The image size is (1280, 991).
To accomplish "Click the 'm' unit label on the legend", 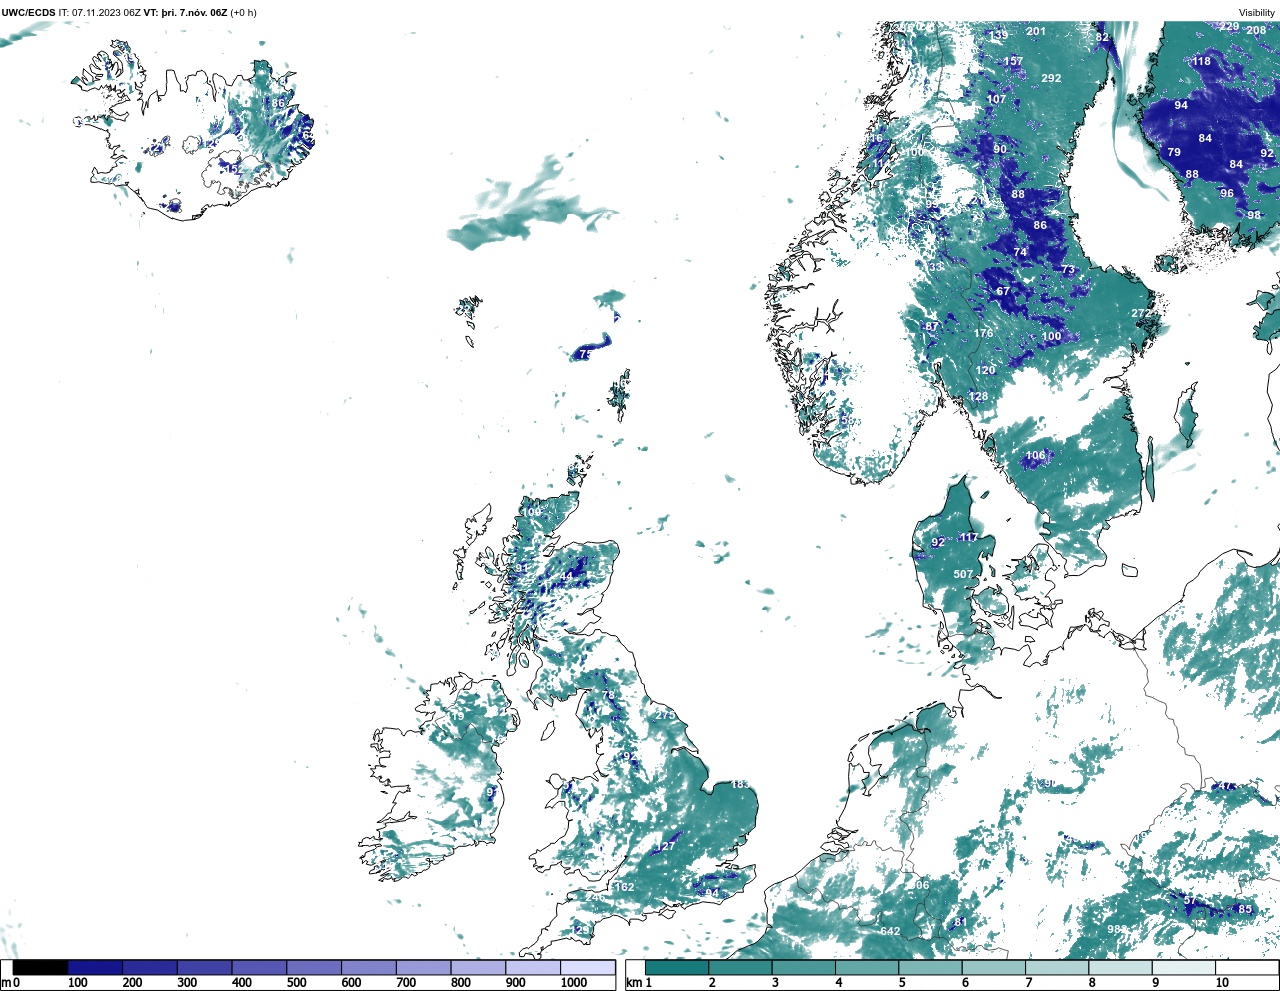I will 5,983.
